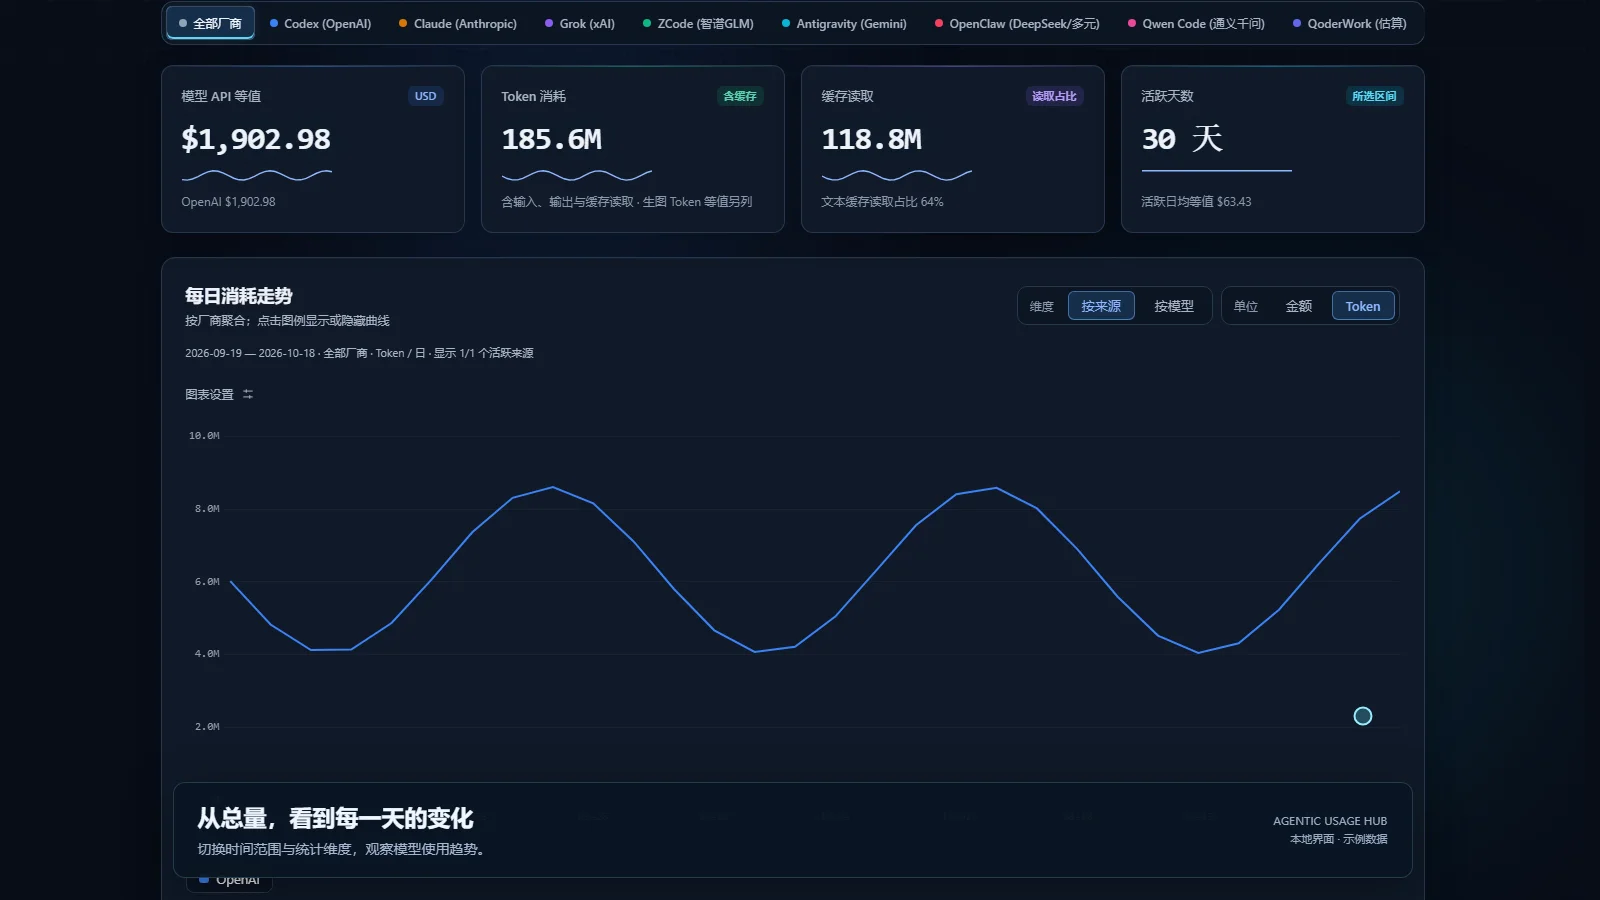
Task: Click the 文本缓存读取占比 64% text
Action: 882,202
